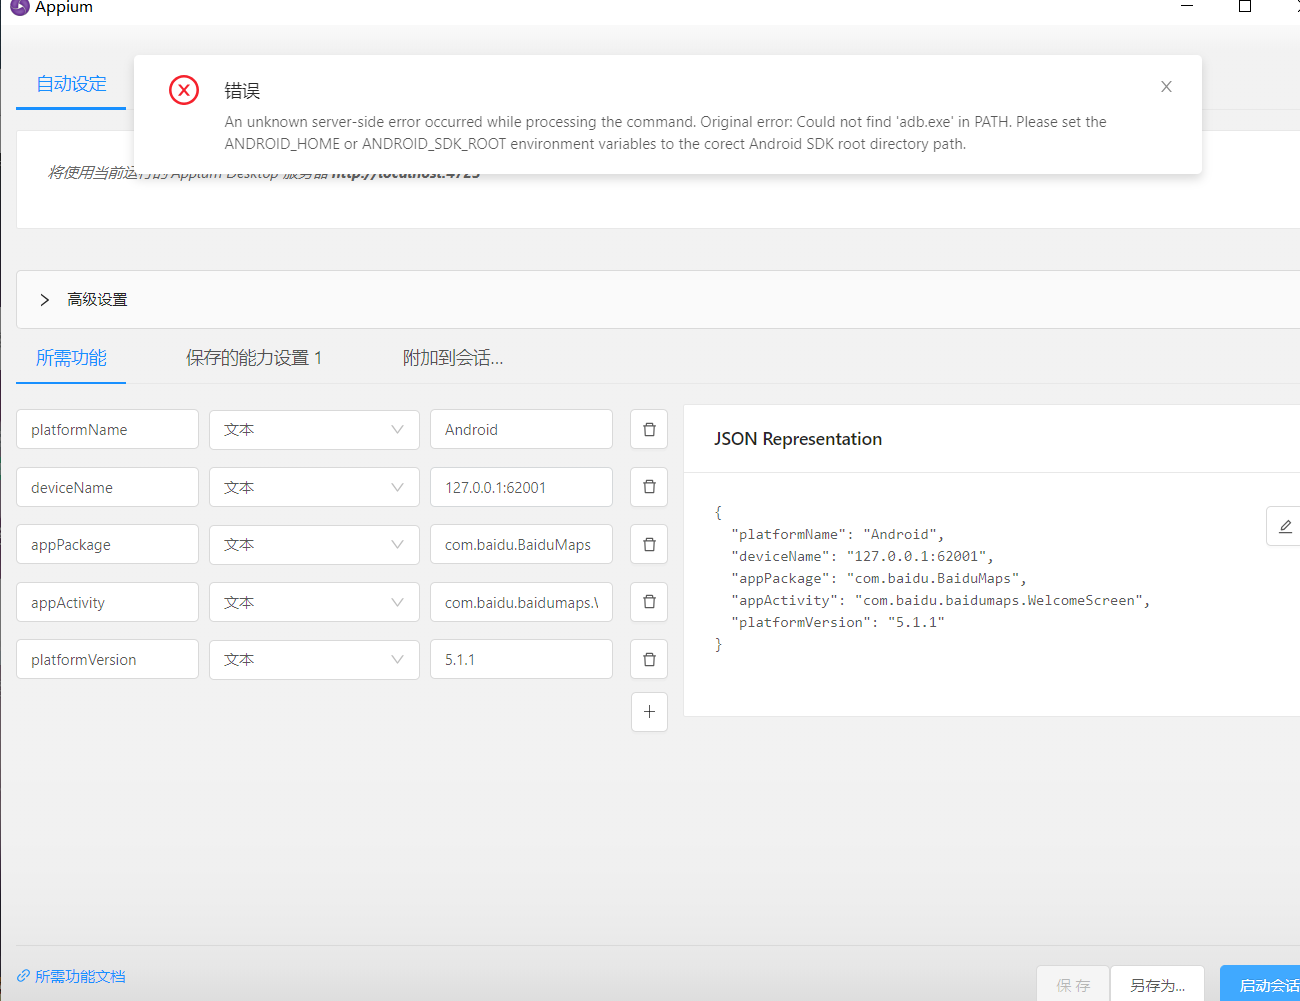Click the 错误 error title

242,91
